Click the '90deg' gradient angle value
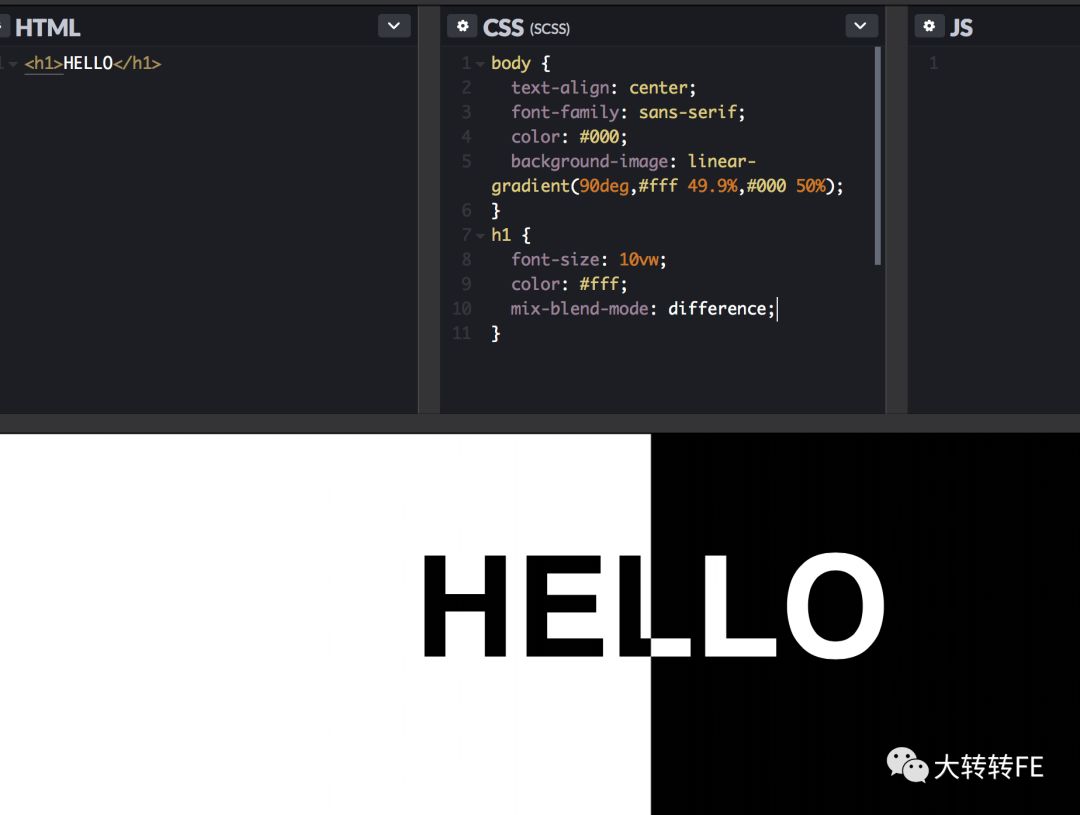 tap(603, 186)
